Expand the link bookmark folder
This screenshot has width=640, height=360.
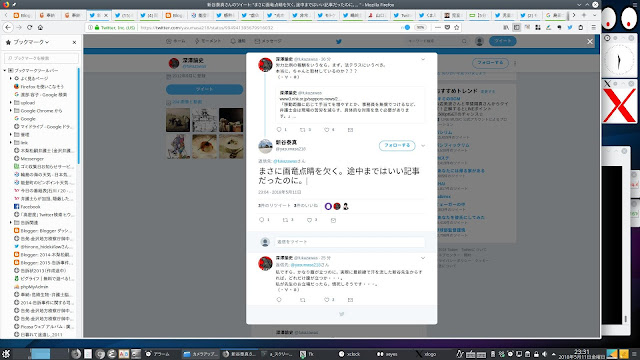coord(11,142)
